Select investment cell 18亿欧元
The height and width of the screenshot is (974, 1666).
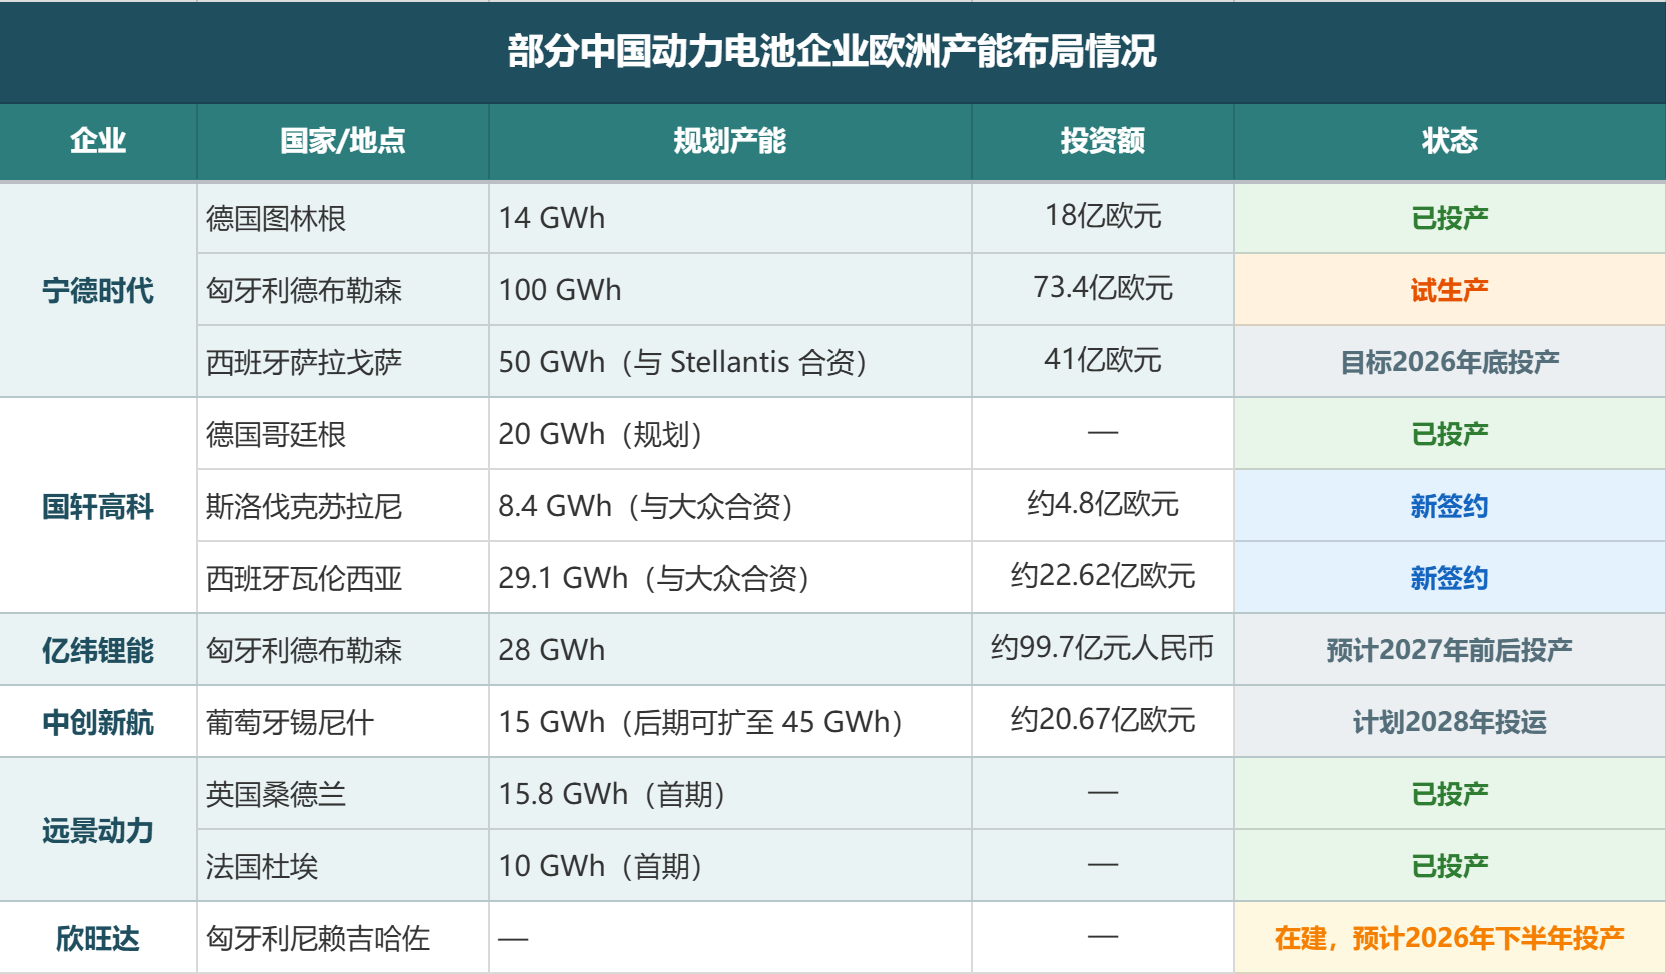tap(1103, 218)
